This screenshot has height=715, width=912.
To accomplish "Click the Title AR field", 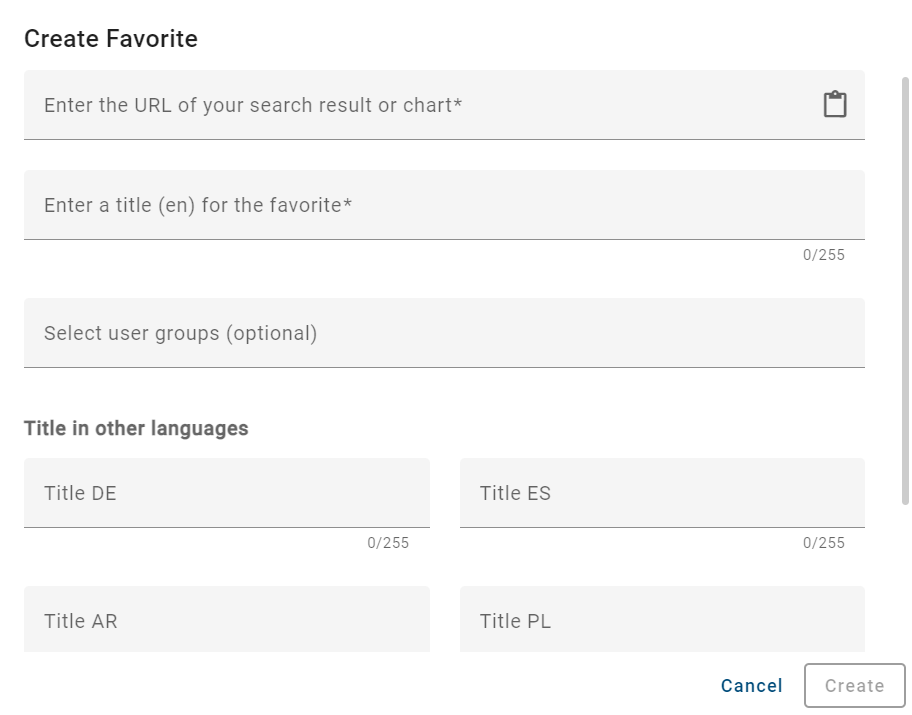I will tap(227, 620).
